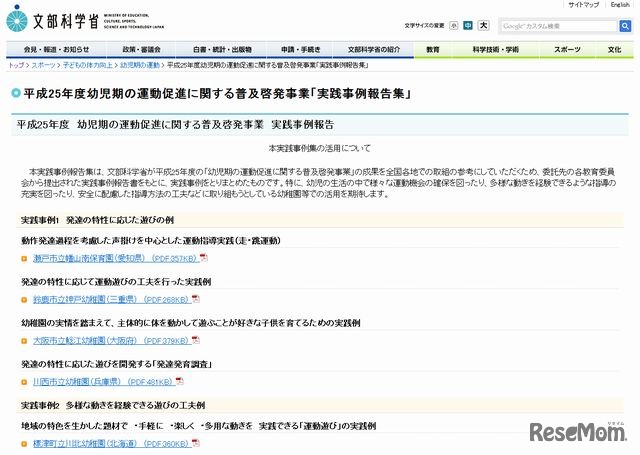Click the main page title 実践事例報告集
The image size is (640, 455).
tap(217, 94)
